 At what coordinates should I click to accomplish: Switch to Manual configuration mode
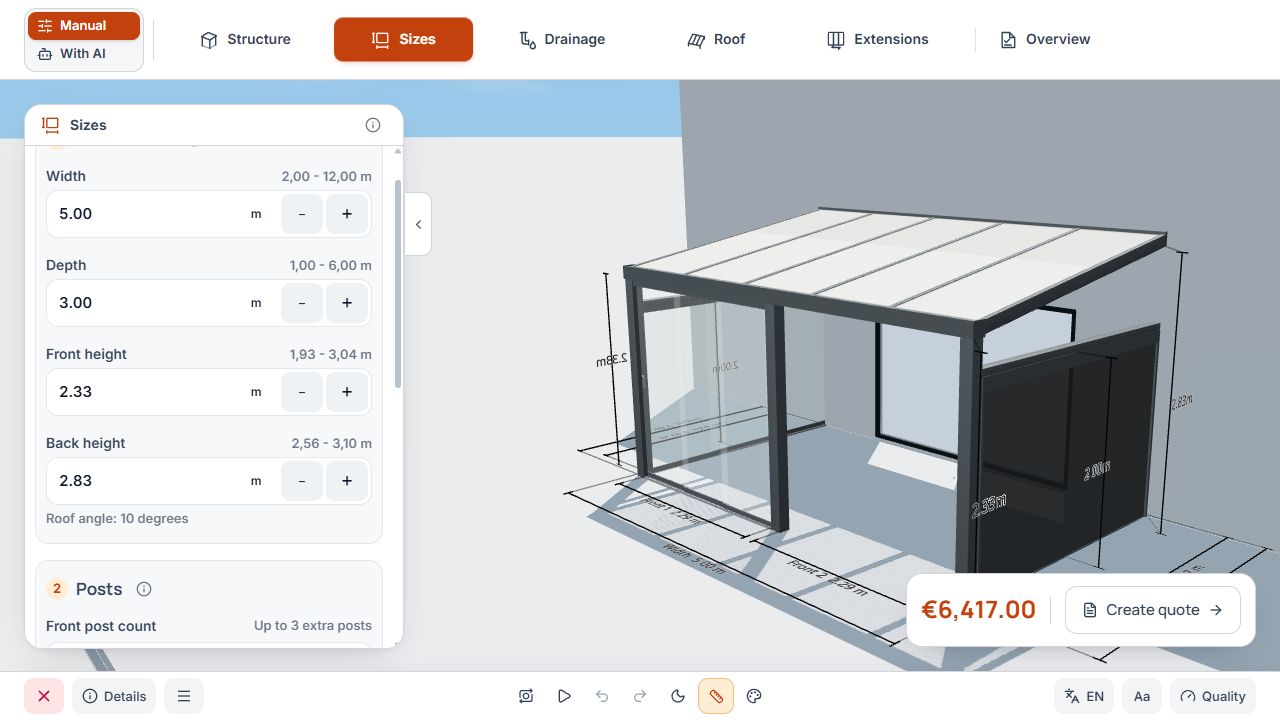point(84,26)
